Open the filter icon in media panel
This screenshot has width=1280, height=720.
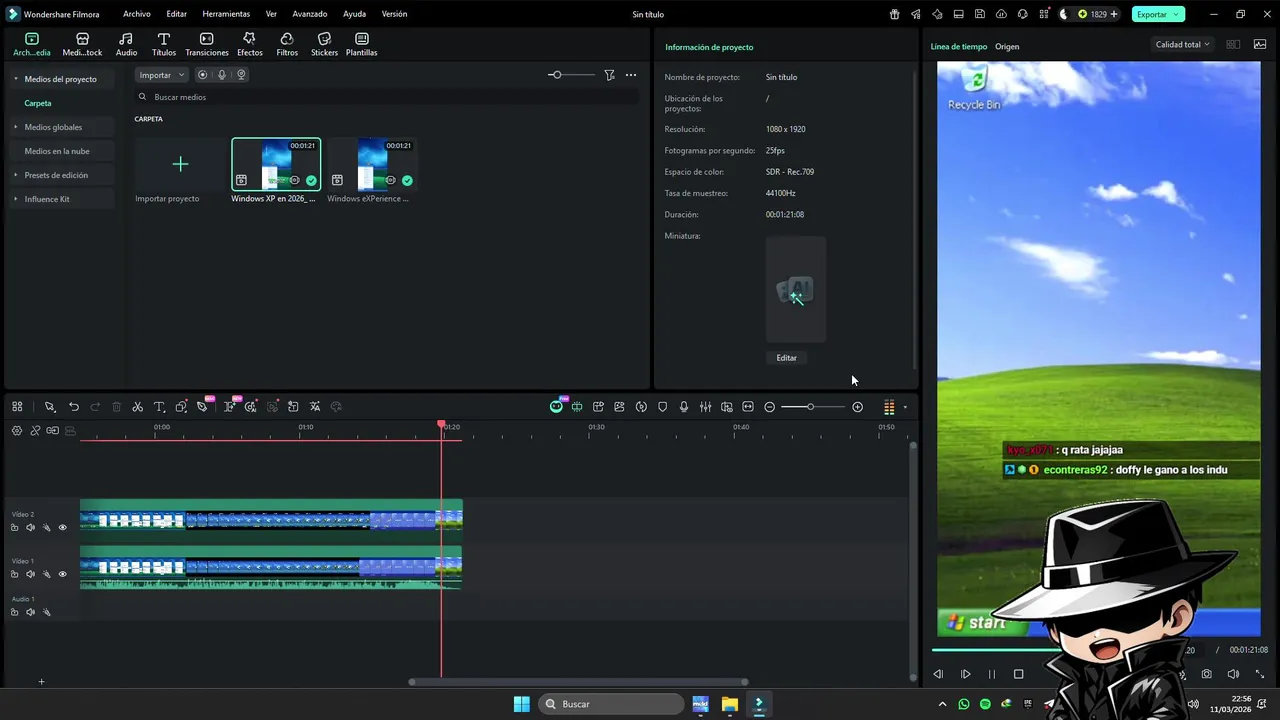[x=609, y=75]
